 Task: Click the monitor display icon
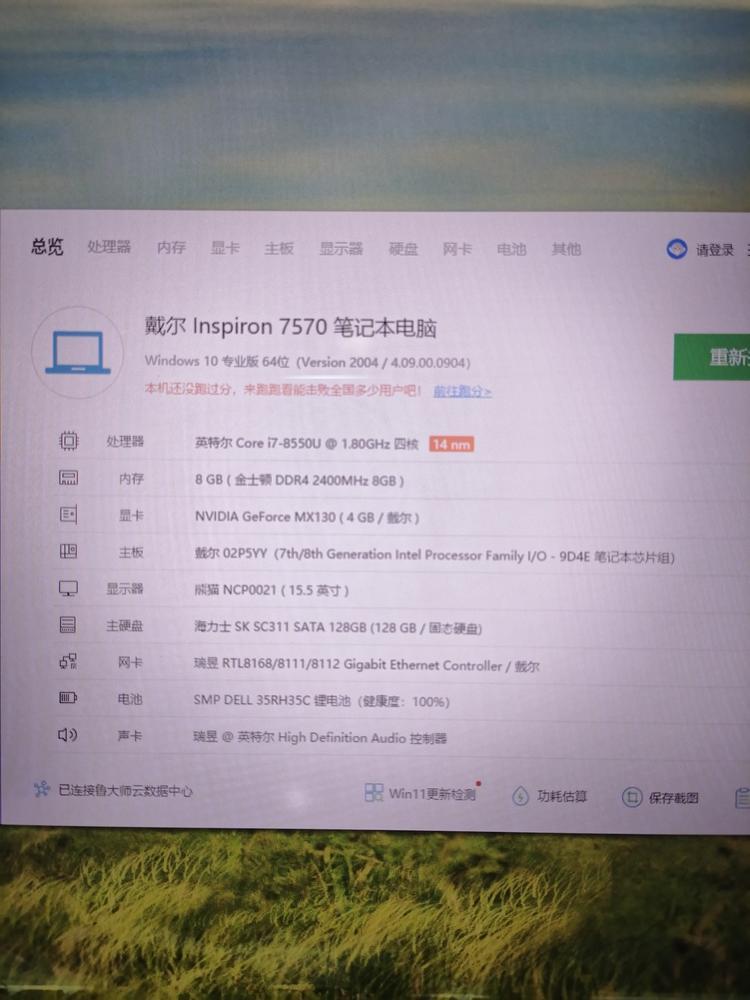tap(68, 589)
